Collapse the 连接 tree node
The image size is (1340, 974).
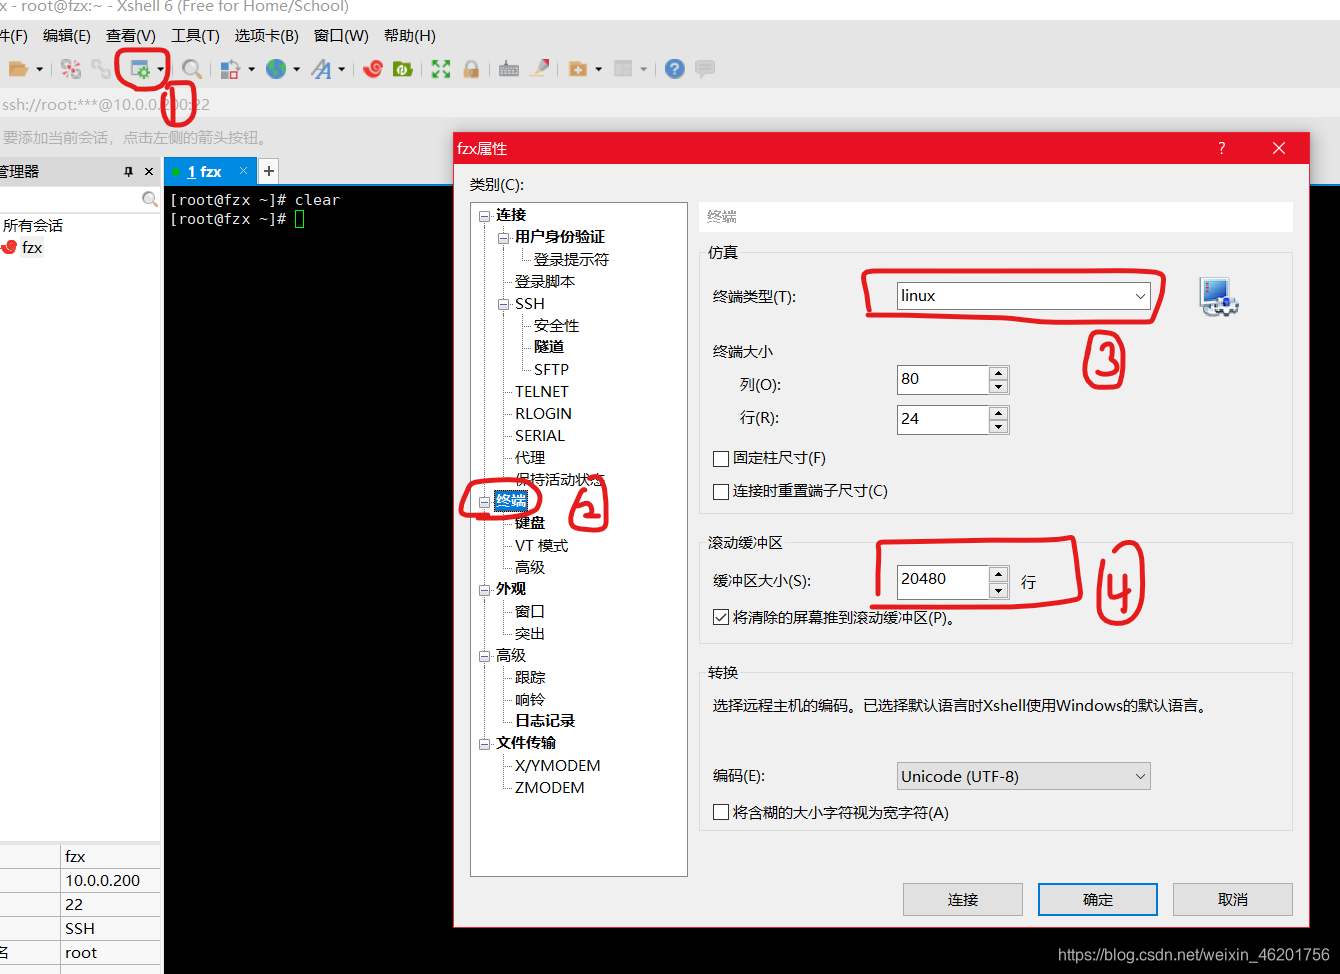[x=485, y=216]
